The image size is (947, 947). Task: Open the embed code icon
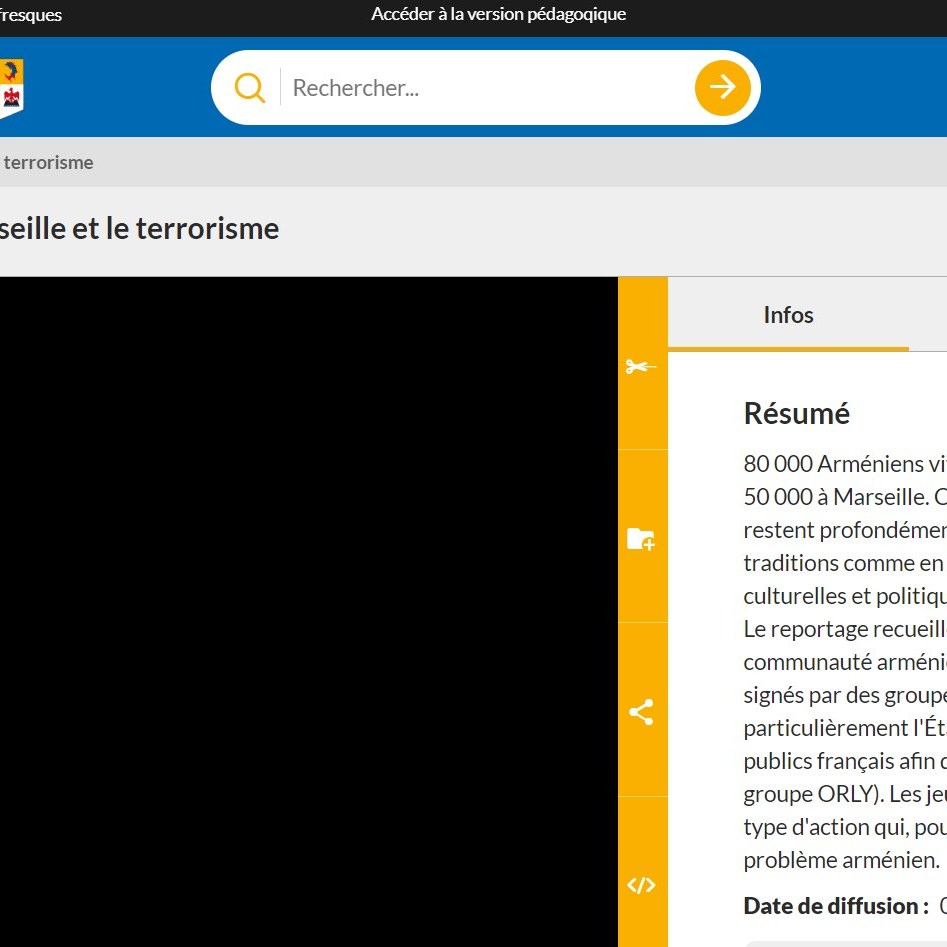coord(641,885)
